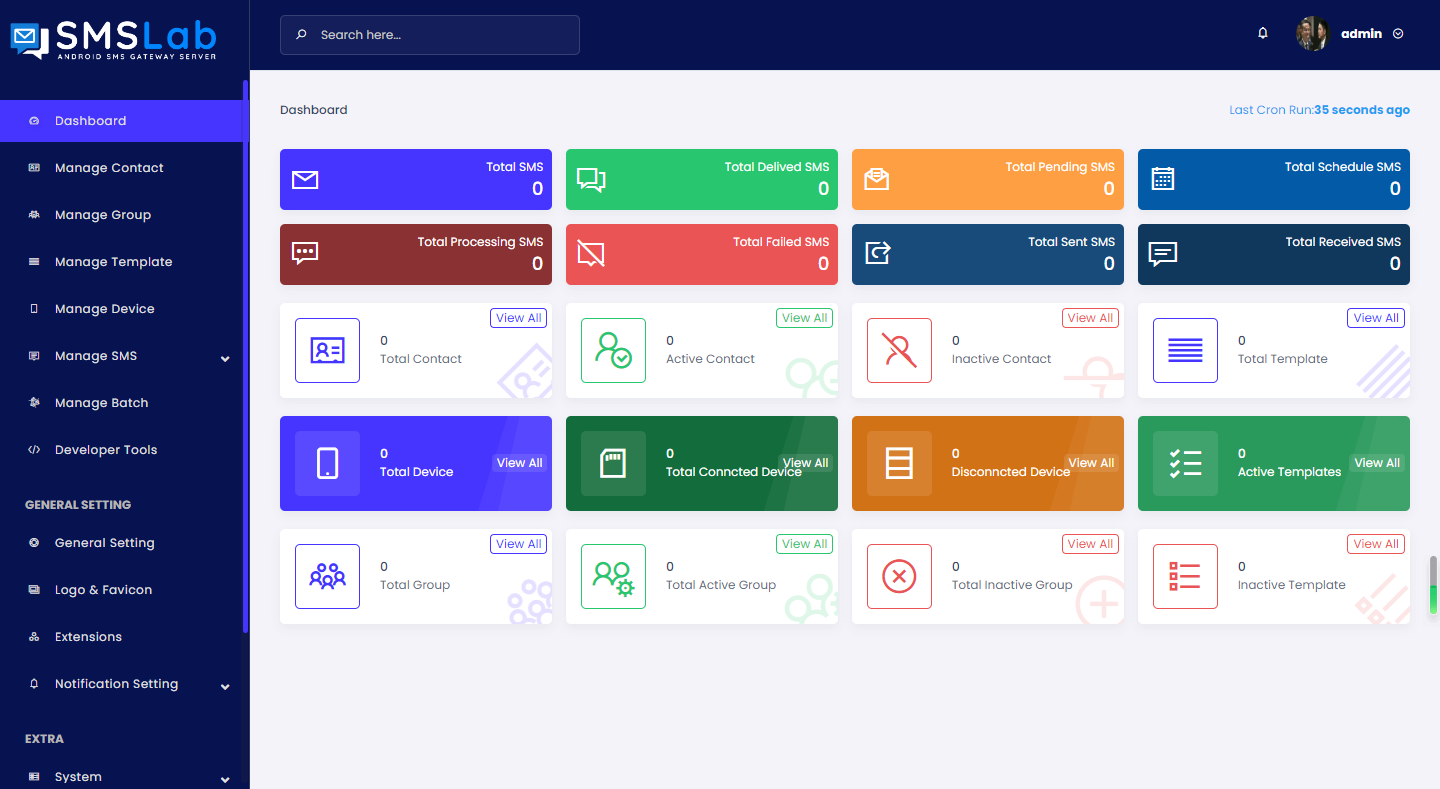Click View All on Active Templates card

[x=1376, y=463]
